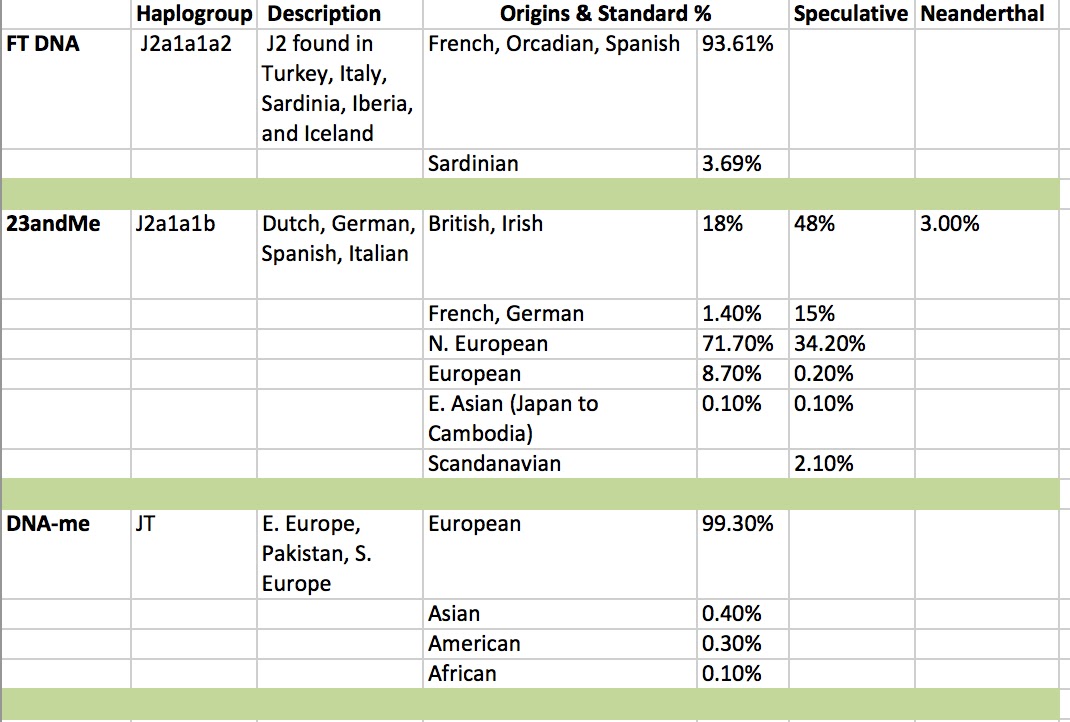Select the 23andMe row label cell
The height and width of the screenshot is (722, 1070).
click(53, 224)
